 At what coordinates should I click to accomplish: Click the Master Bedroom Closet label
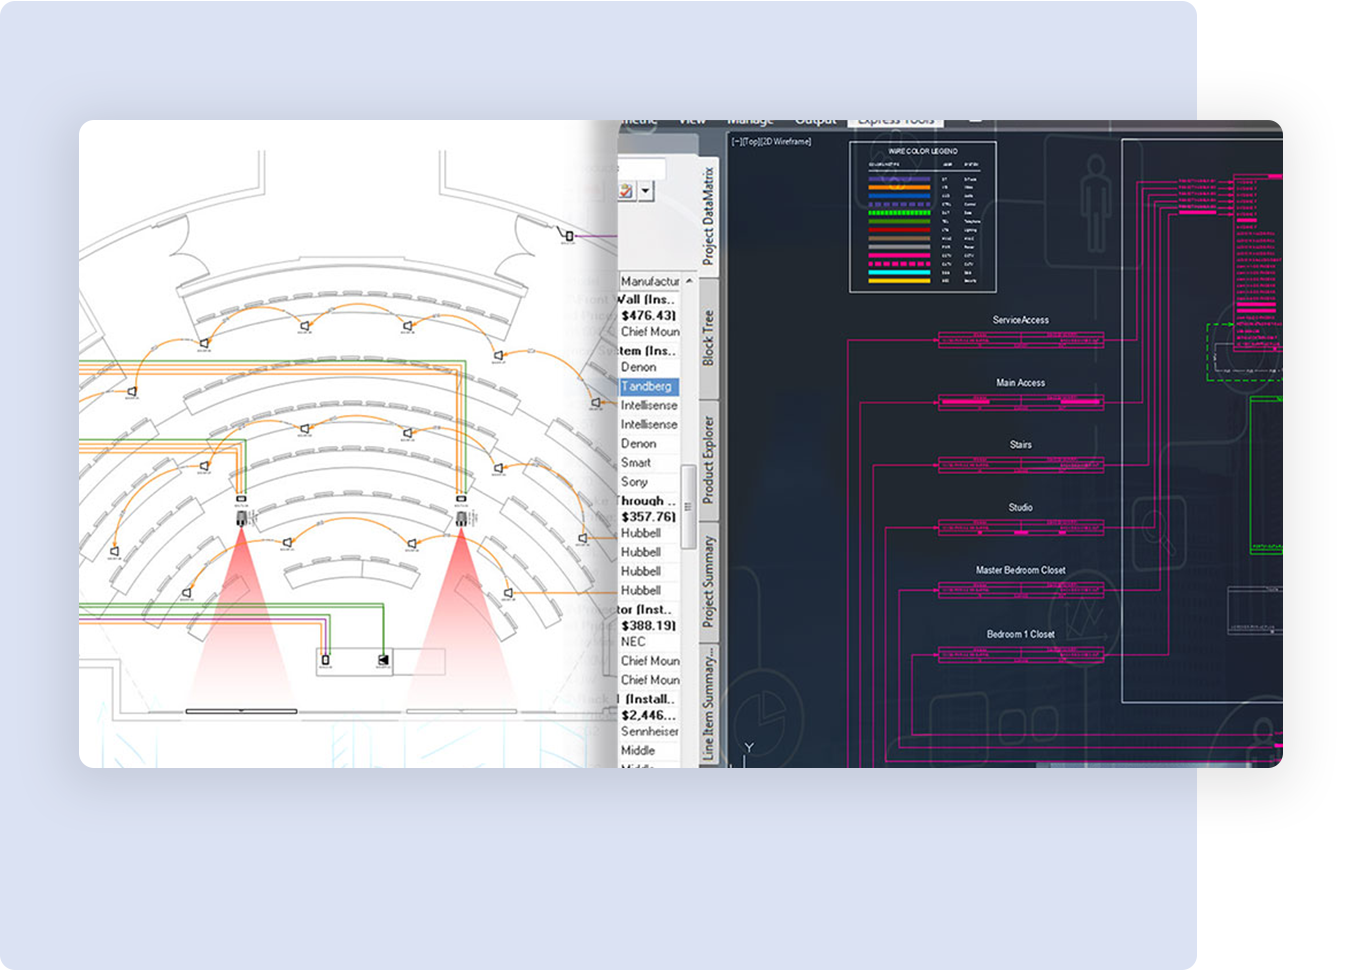coord(1021,570)
